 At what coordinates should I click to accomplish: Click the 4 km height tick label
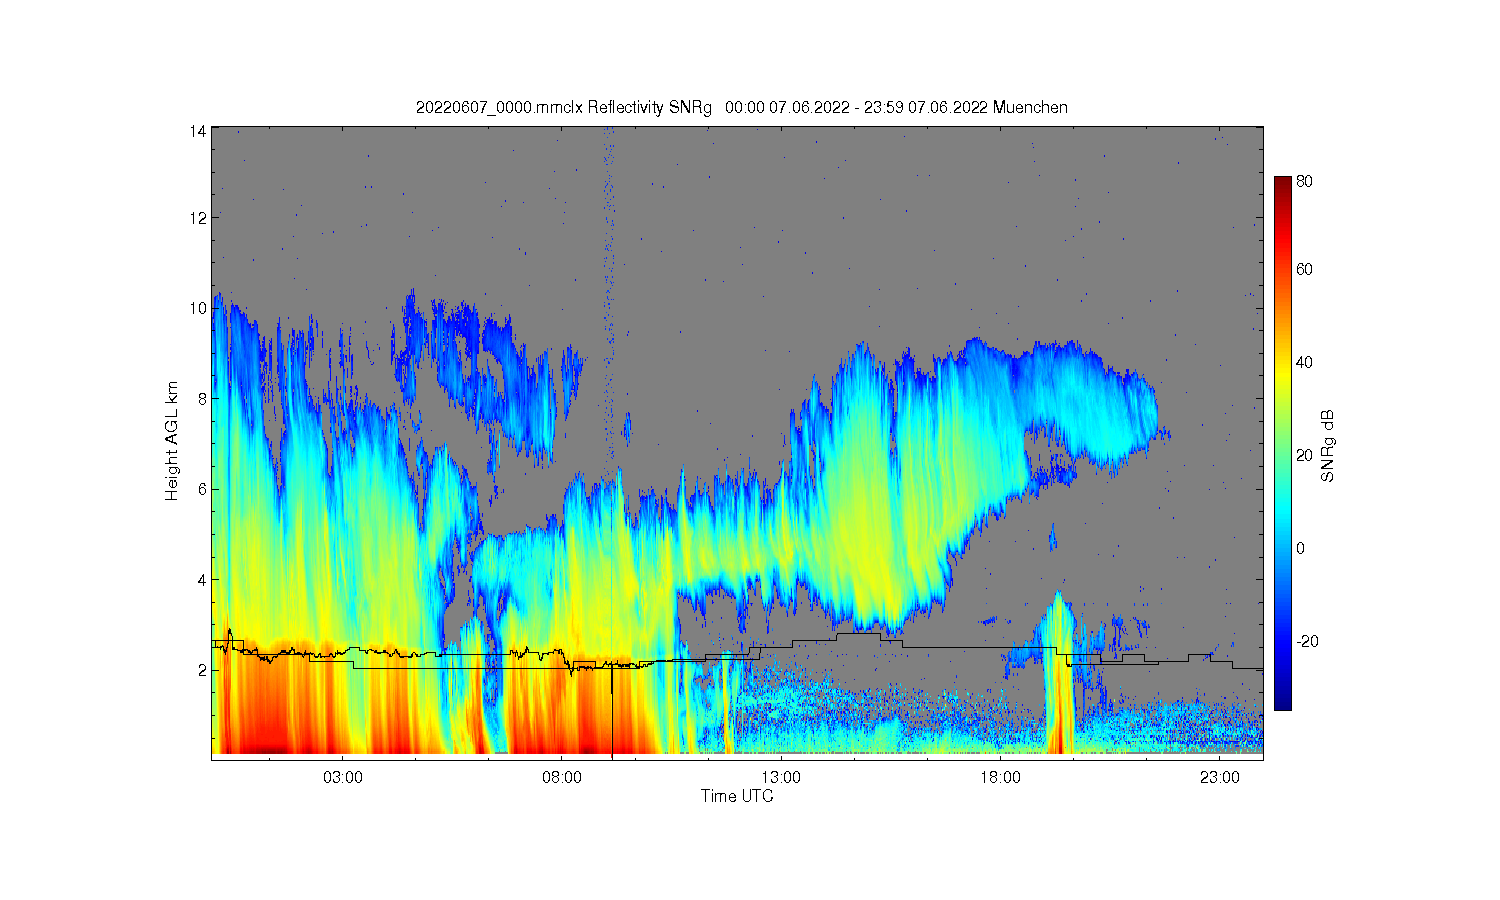[203, 579]
